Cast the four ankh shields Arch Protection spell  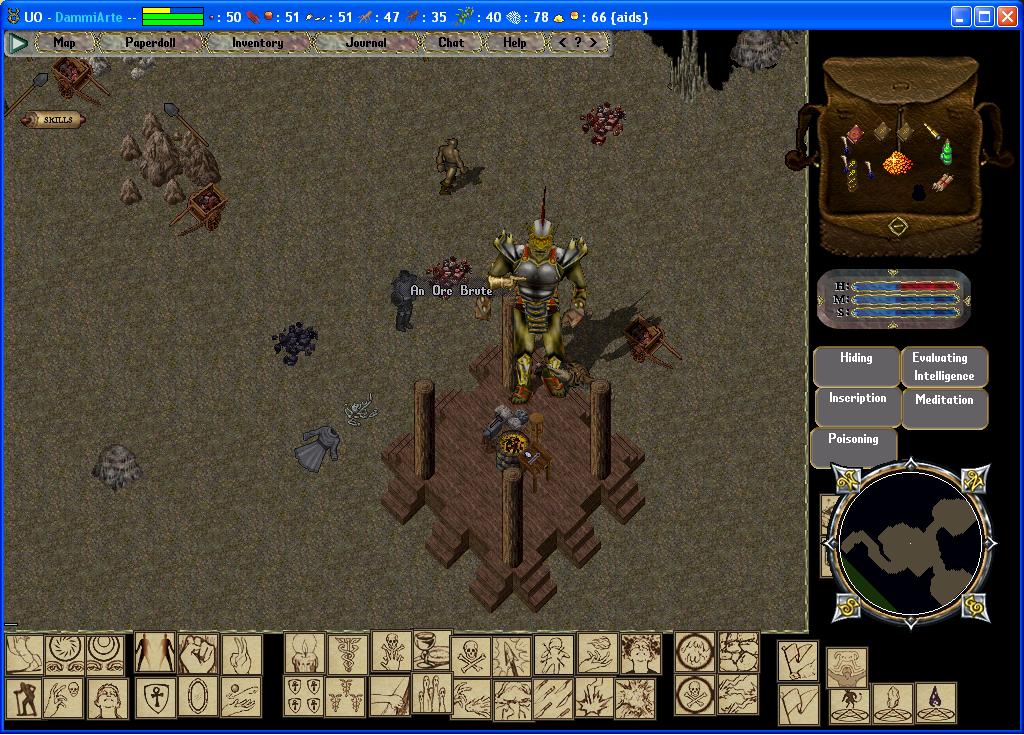pos(304,696)
